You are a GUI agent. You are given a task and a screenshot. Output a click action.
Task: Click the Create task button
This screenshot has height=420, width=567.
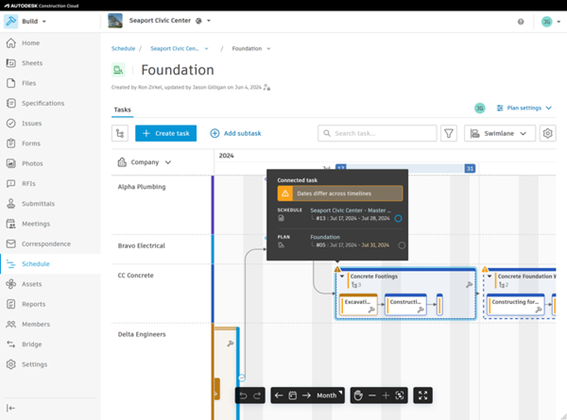point(166,133)
